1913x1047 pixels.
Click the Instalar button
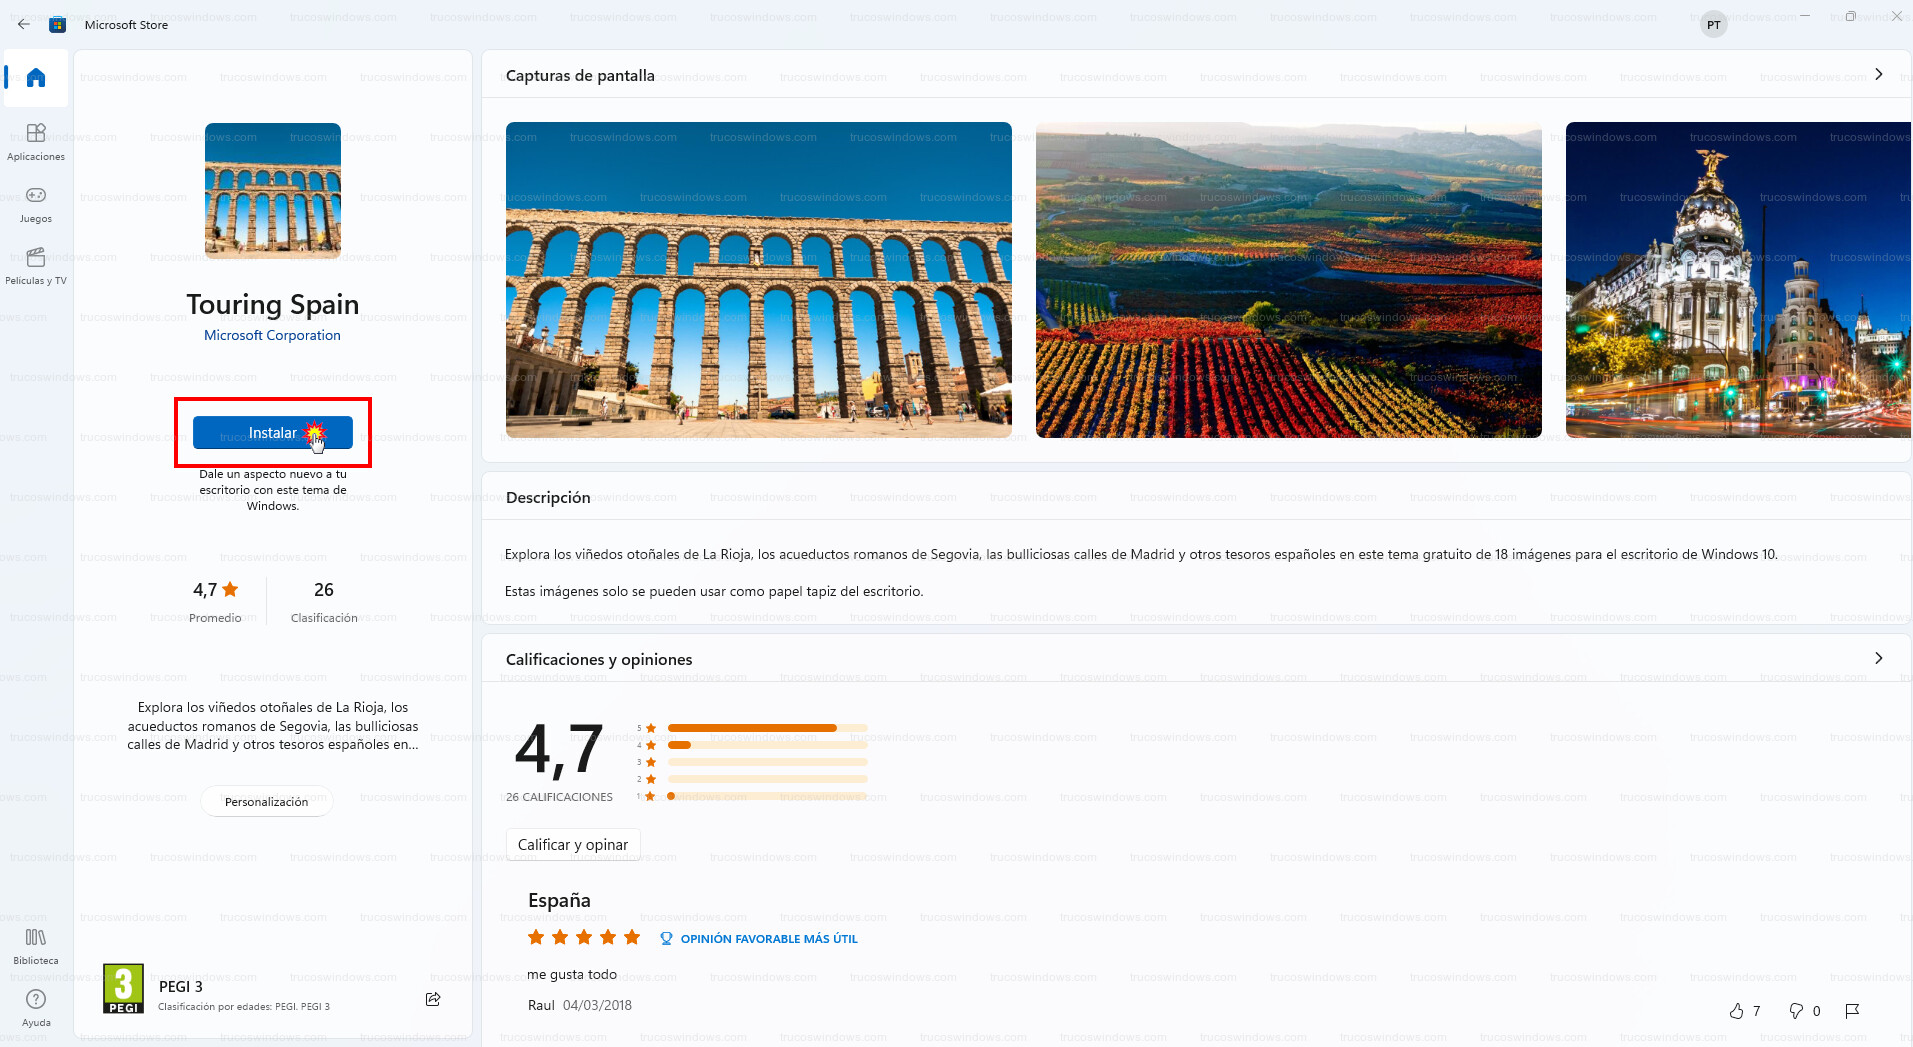(x=272, y=433)
